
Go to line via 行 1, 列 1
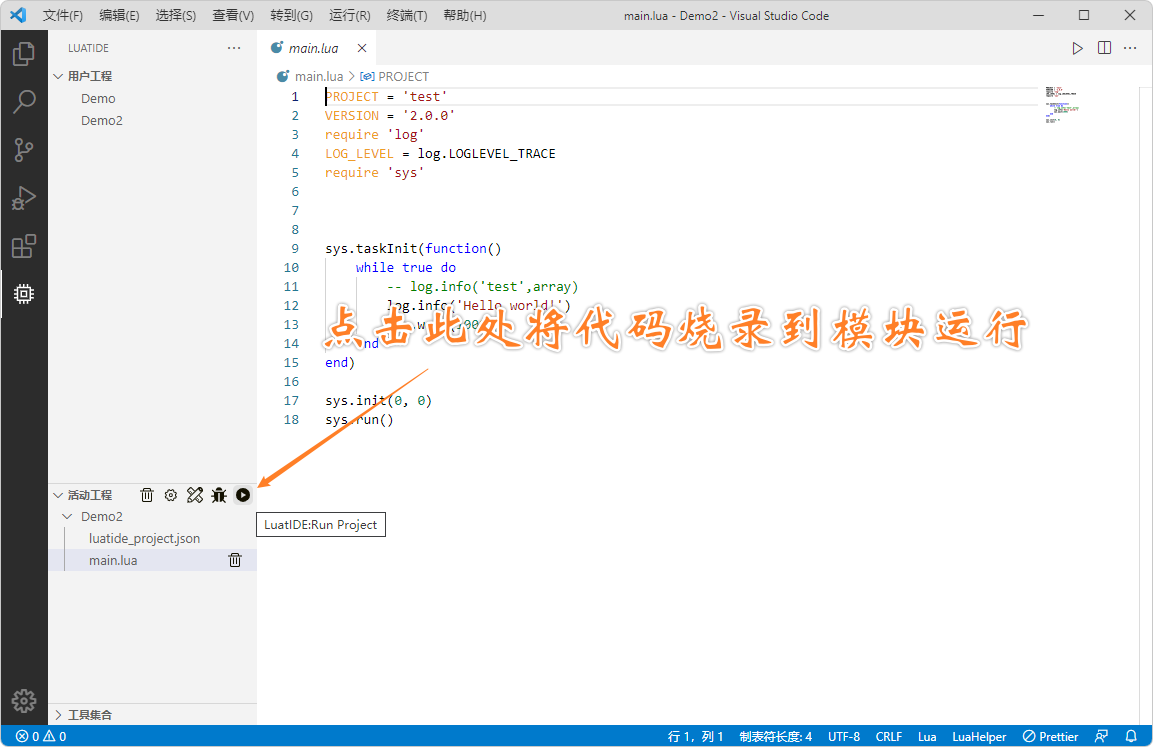point(695,736)
